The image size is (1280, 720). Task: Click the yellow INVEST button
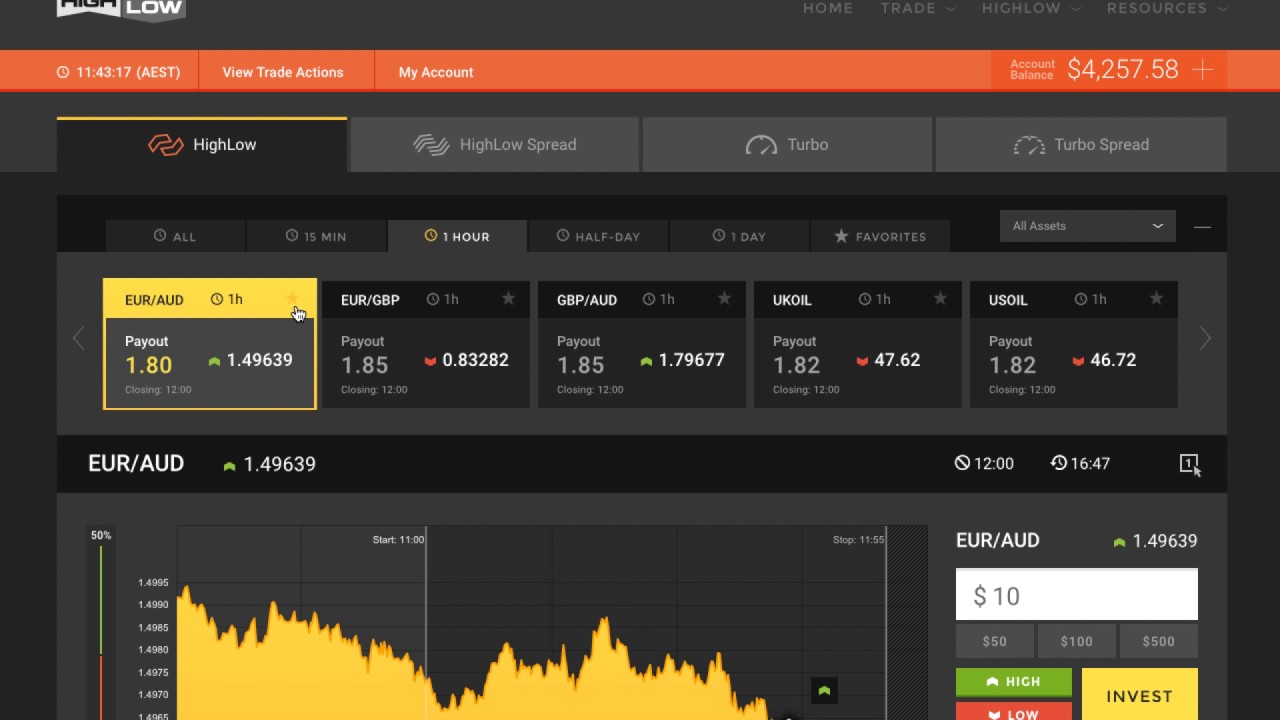point(1139,695)
